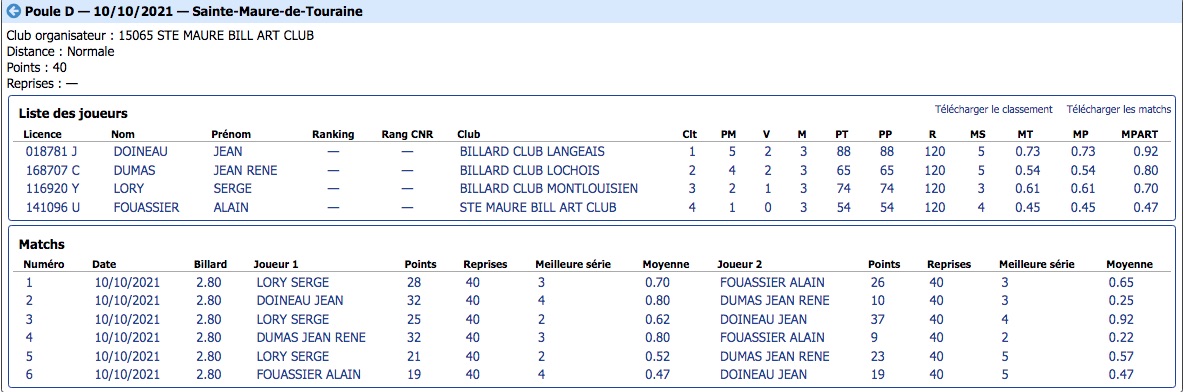Image resolution: width=1184 pixels, height=392 pixels.
Task: Click the Clt column header
Action: coord(689,134)
